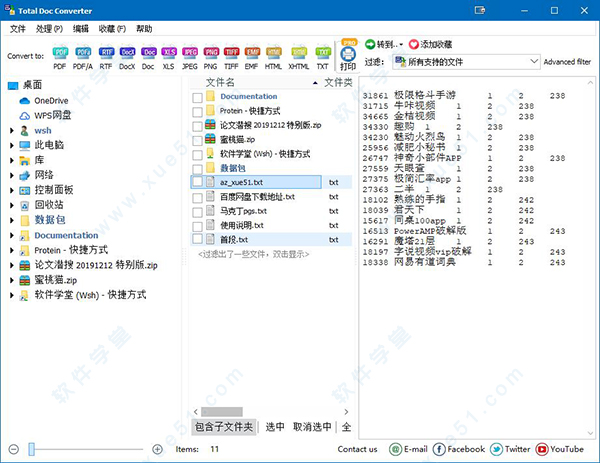Viewport: 600px width, 463px height.
Task: Open the 打印 print pro button
Action: coord(348,55)
